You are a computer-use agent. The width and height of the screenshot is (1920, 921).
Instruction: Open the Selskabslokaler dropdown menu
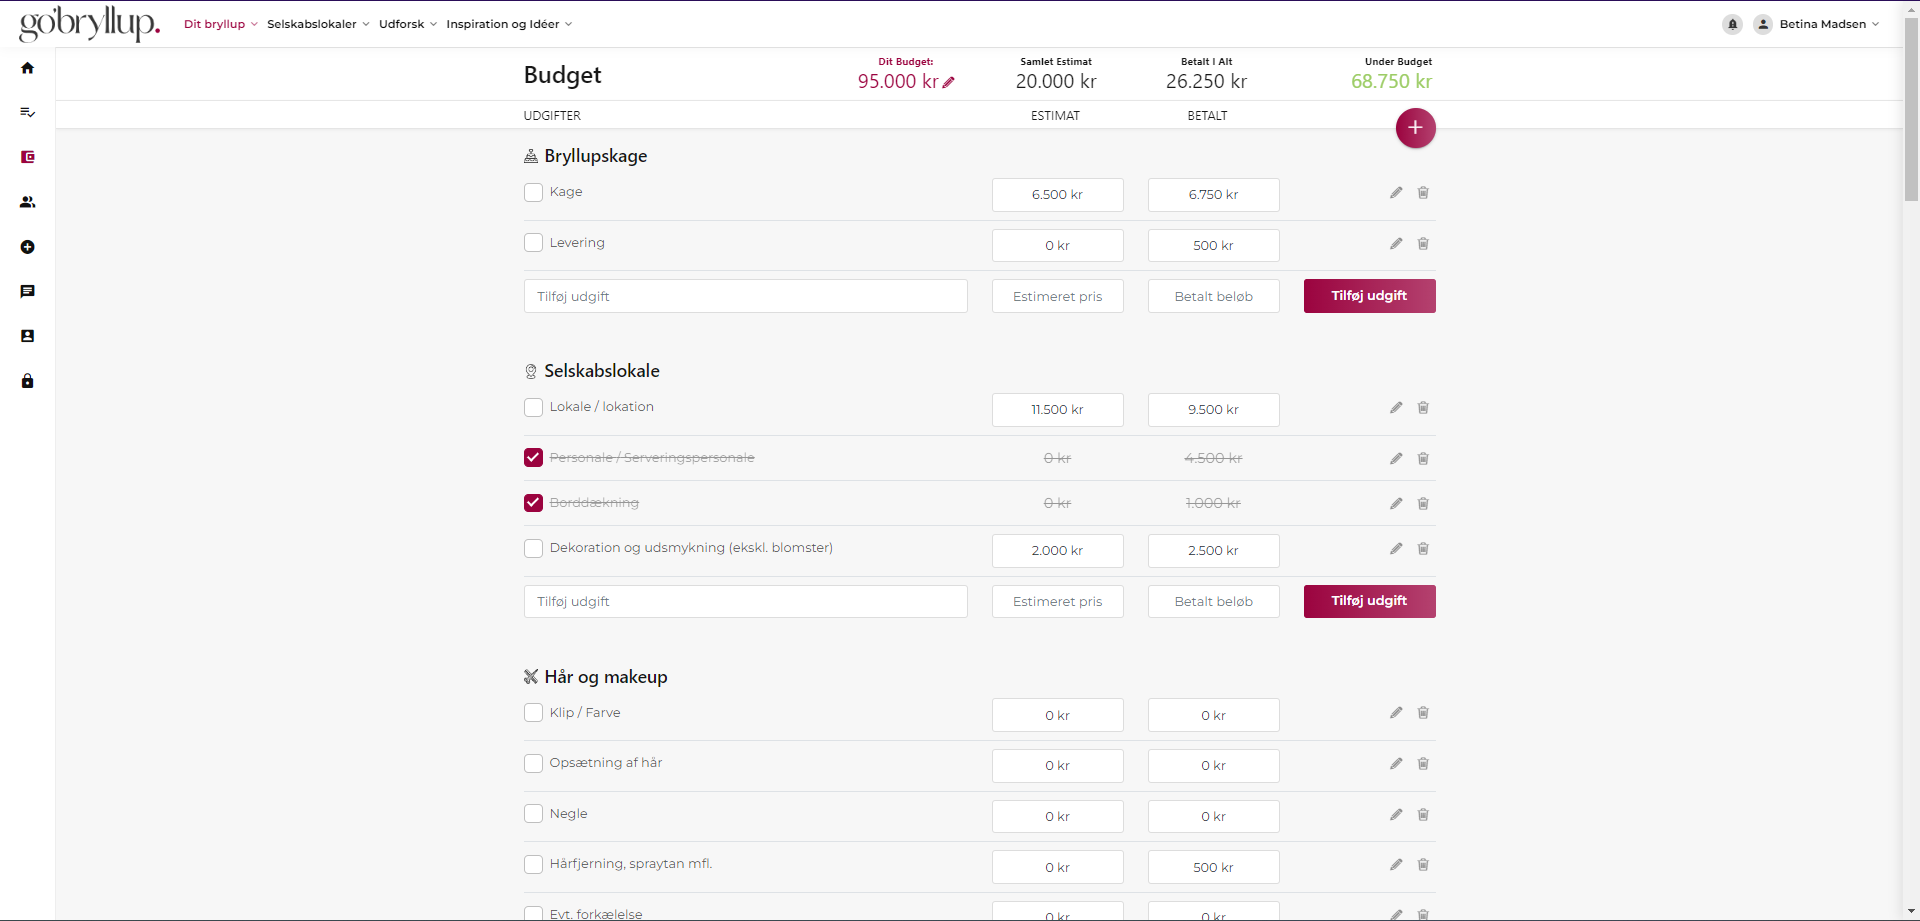318,24
